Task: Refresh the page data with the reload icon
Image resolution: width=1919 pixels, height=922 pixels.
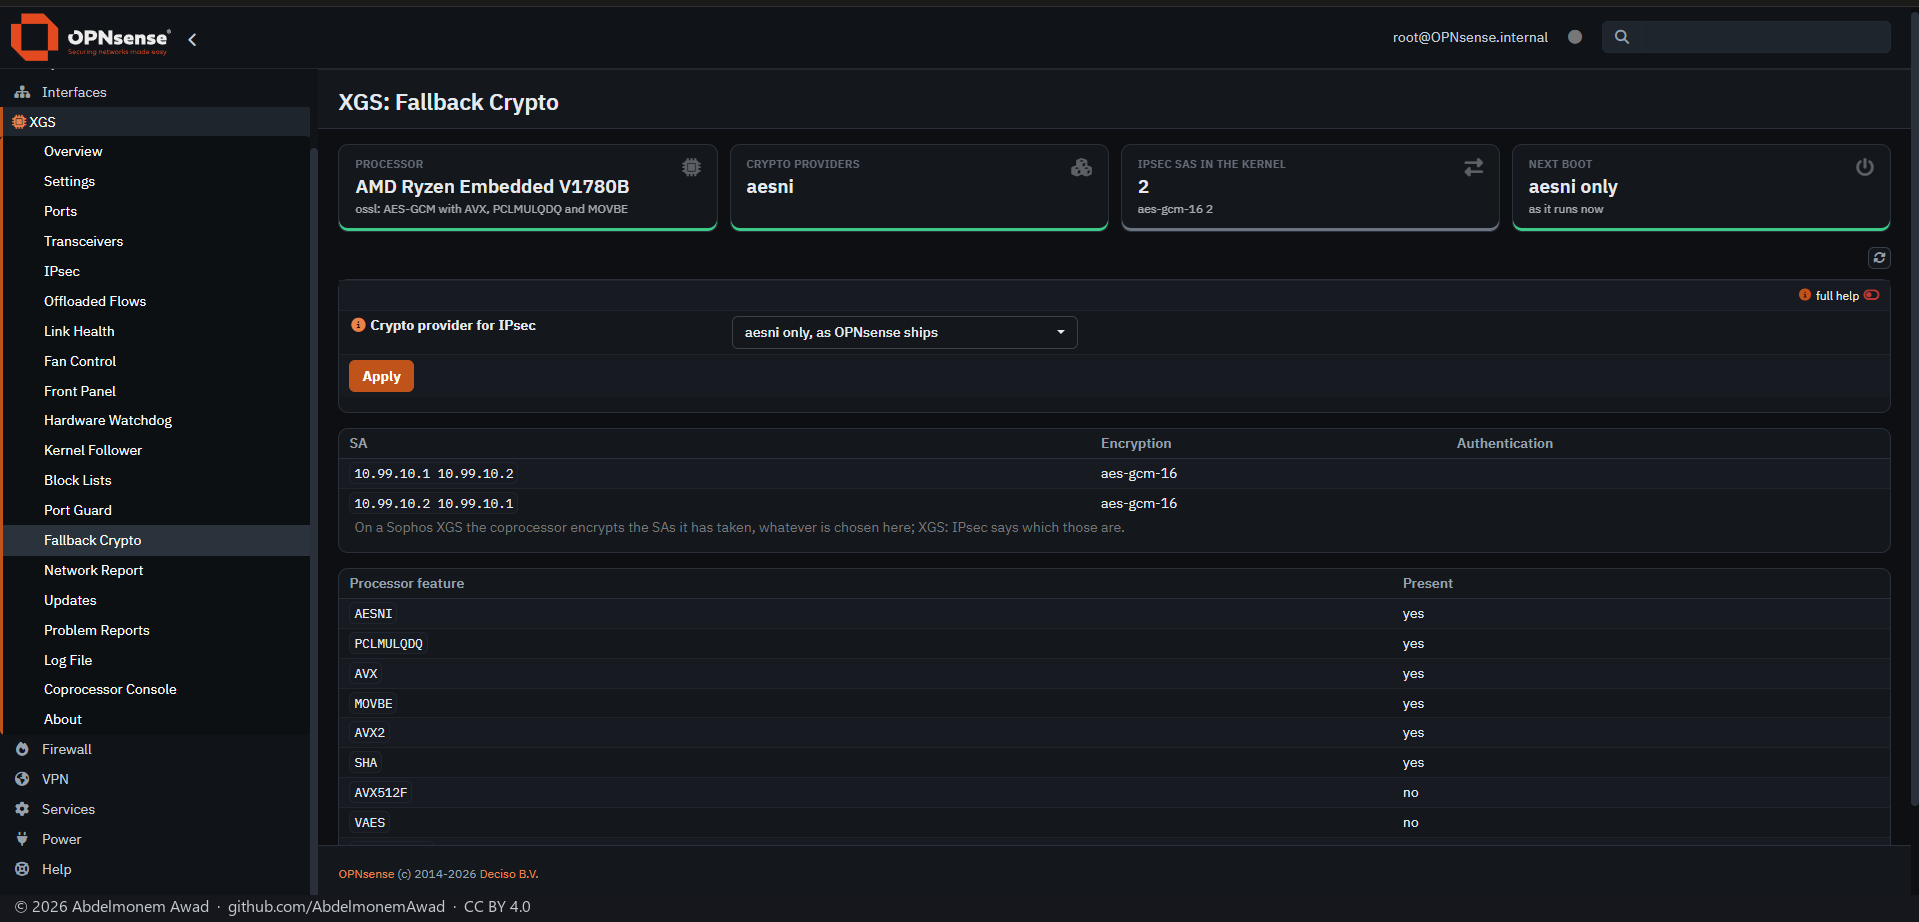Action: tap(1879, 258)
